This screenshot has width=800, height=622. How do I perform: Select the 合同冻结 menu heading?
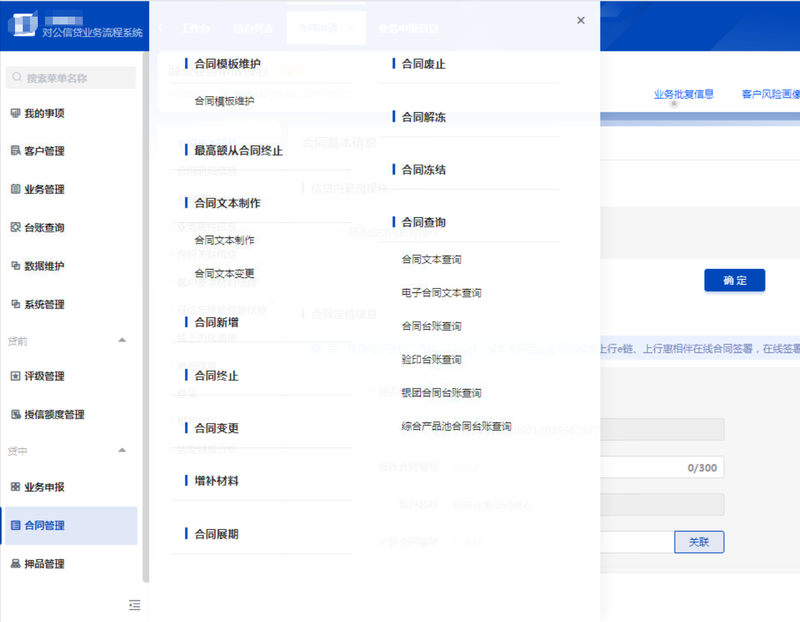coord(423,170)
